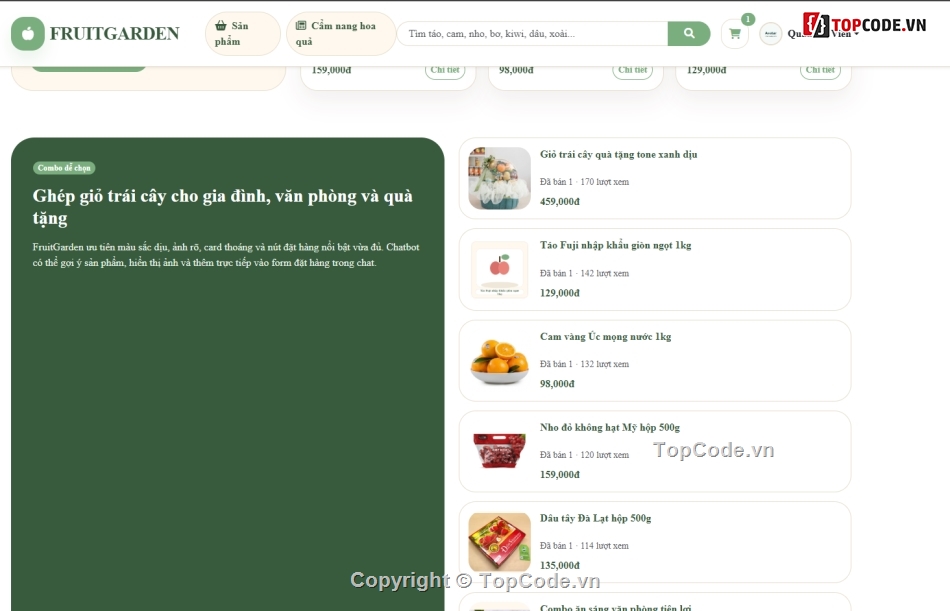Open Nho đỏ không hạt Mỹ link
Viewport: 950px width, 611px height.
[610, 427]
